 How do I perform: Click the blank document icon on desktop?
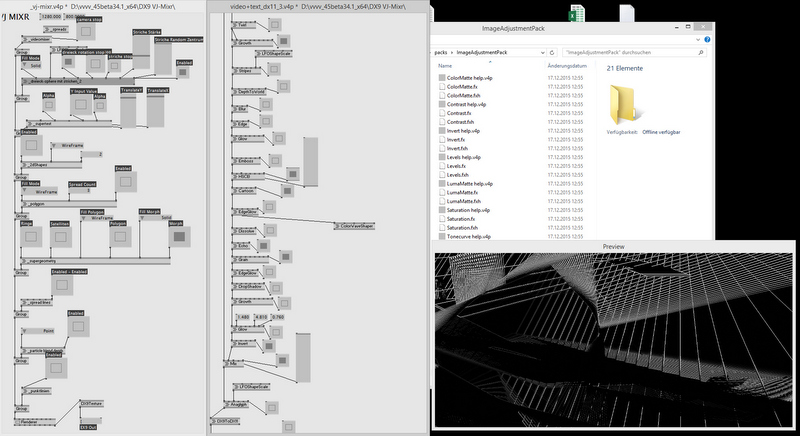tap(626, 14)
